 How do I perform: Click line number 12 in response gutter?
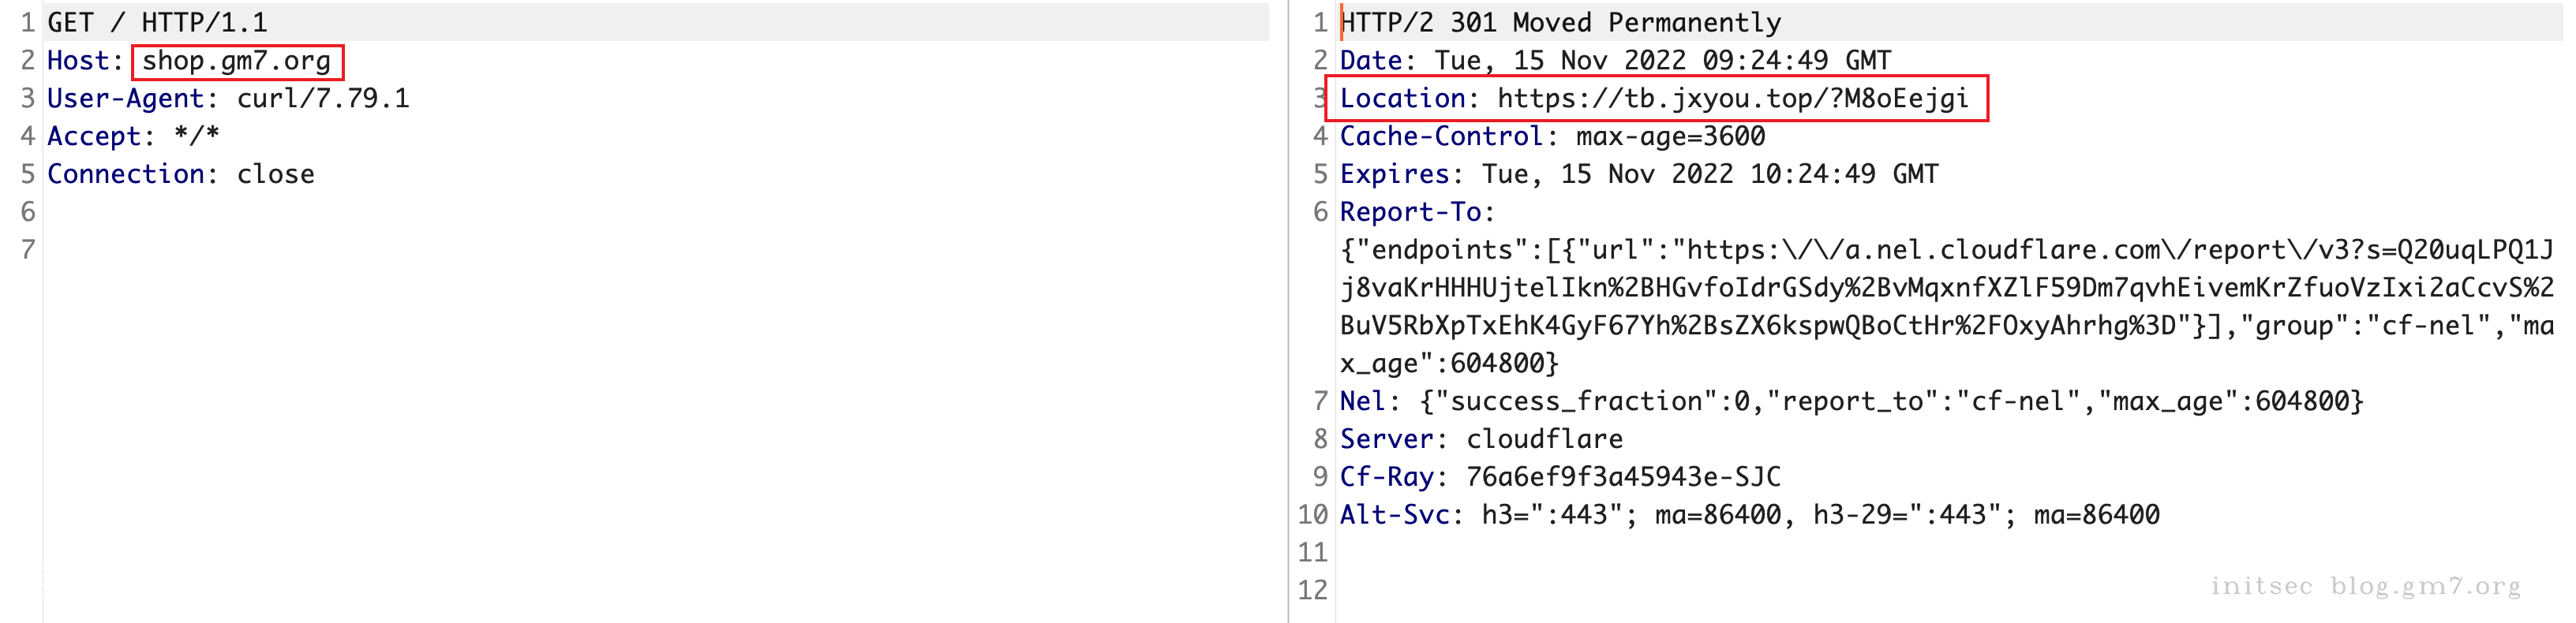coord(1312,590)
